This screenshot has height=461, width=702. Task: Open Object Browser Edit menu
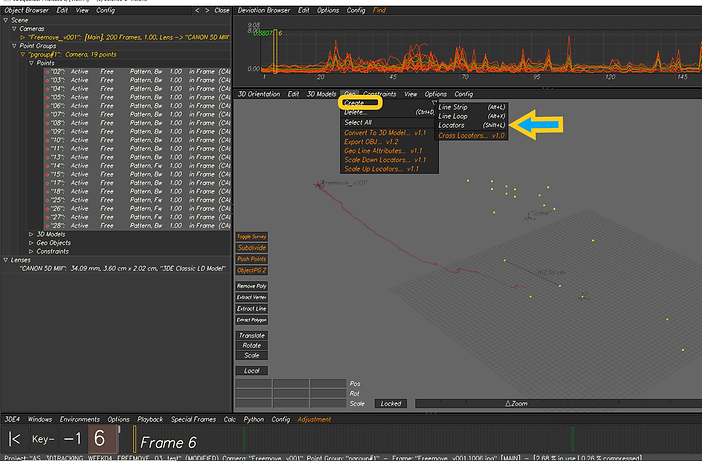tap(62, 10)
